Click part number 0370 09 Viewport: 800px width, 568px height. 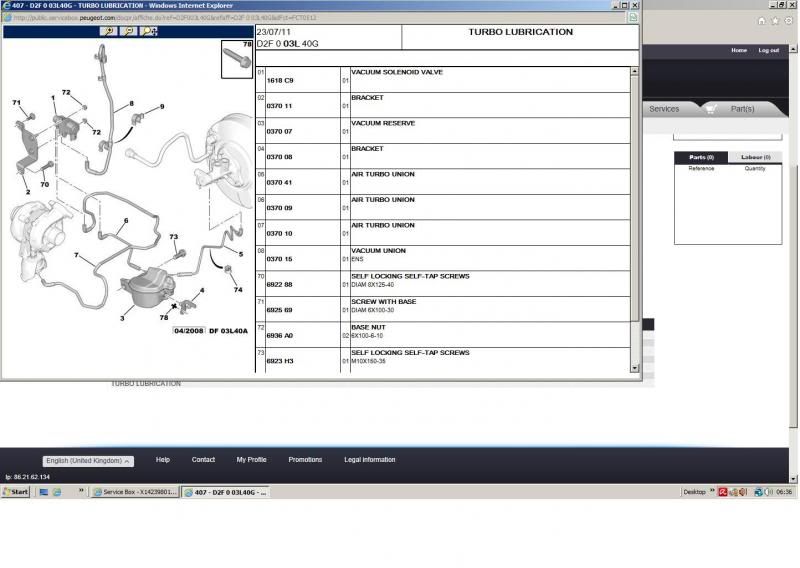tap(279, 208)
